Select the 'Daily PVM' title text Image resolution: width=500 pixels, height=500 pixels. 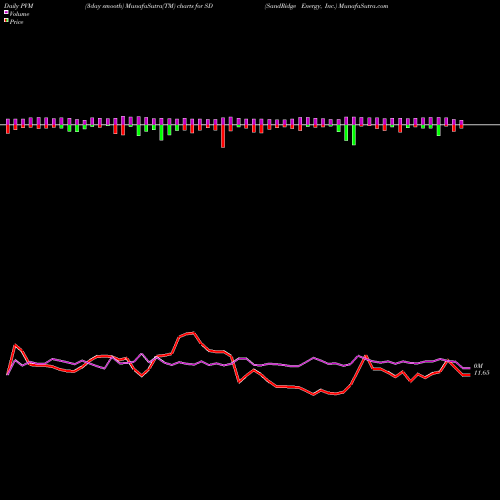pyautogui.click(x=19, y=6)
